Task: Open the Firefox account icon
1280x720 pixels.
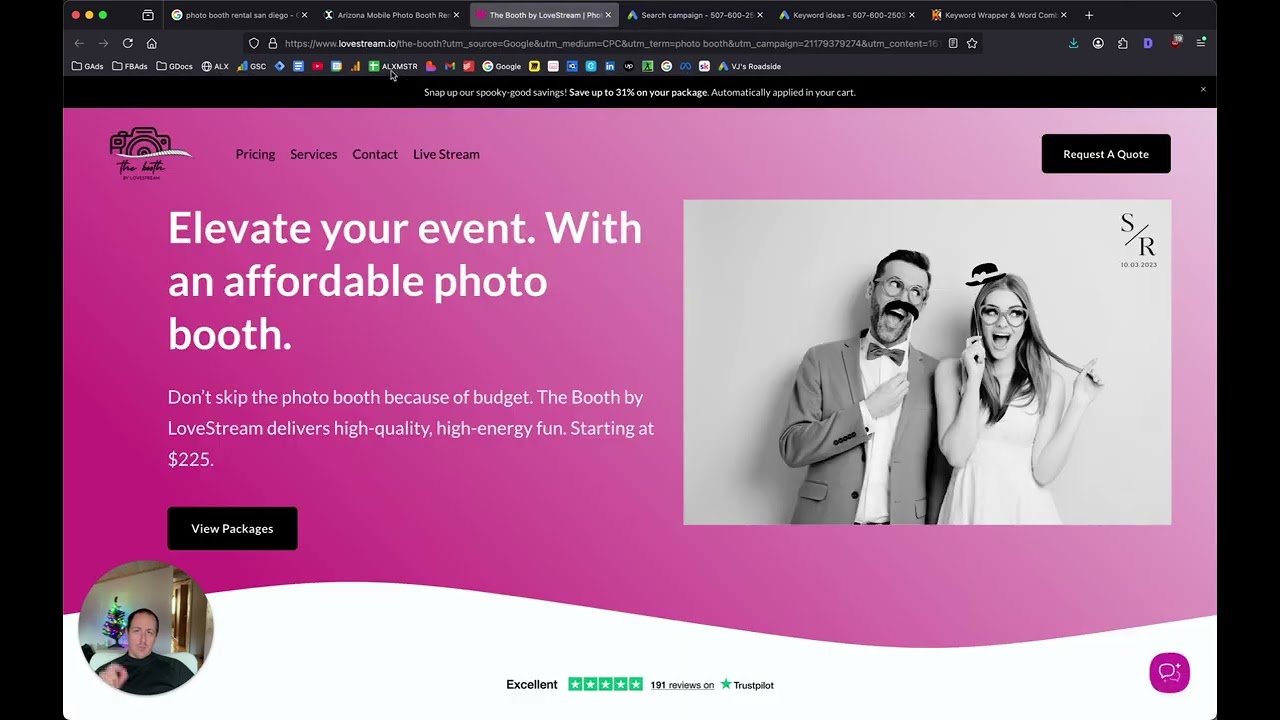Action: pos(1098,43)
